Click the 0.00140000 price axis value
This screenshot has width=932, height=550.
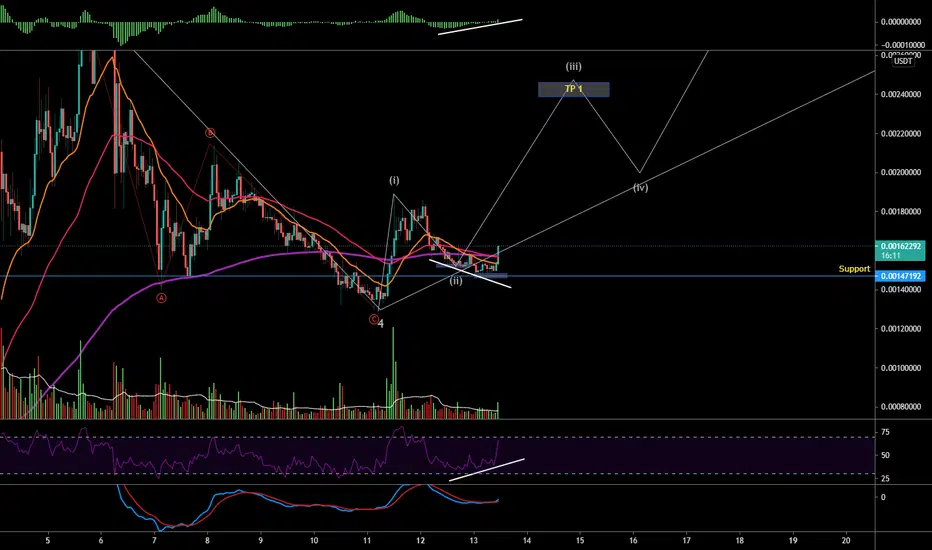(900, 290)
